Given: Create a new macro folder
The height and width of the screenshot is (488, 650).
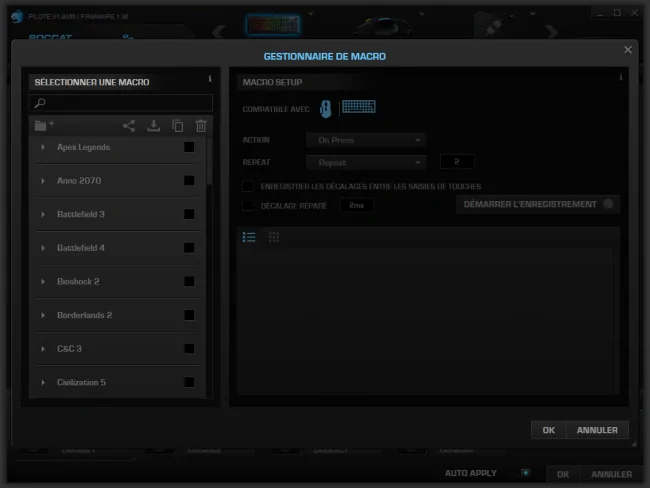Looking at the screenshot, I should [x=44, y=125].
